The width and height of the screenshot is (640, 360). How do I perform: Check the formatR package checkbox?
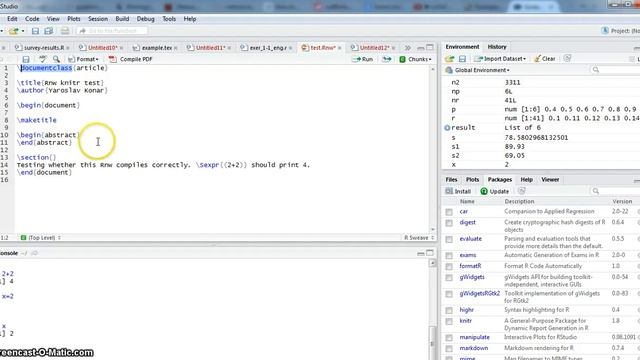[449, 267]
